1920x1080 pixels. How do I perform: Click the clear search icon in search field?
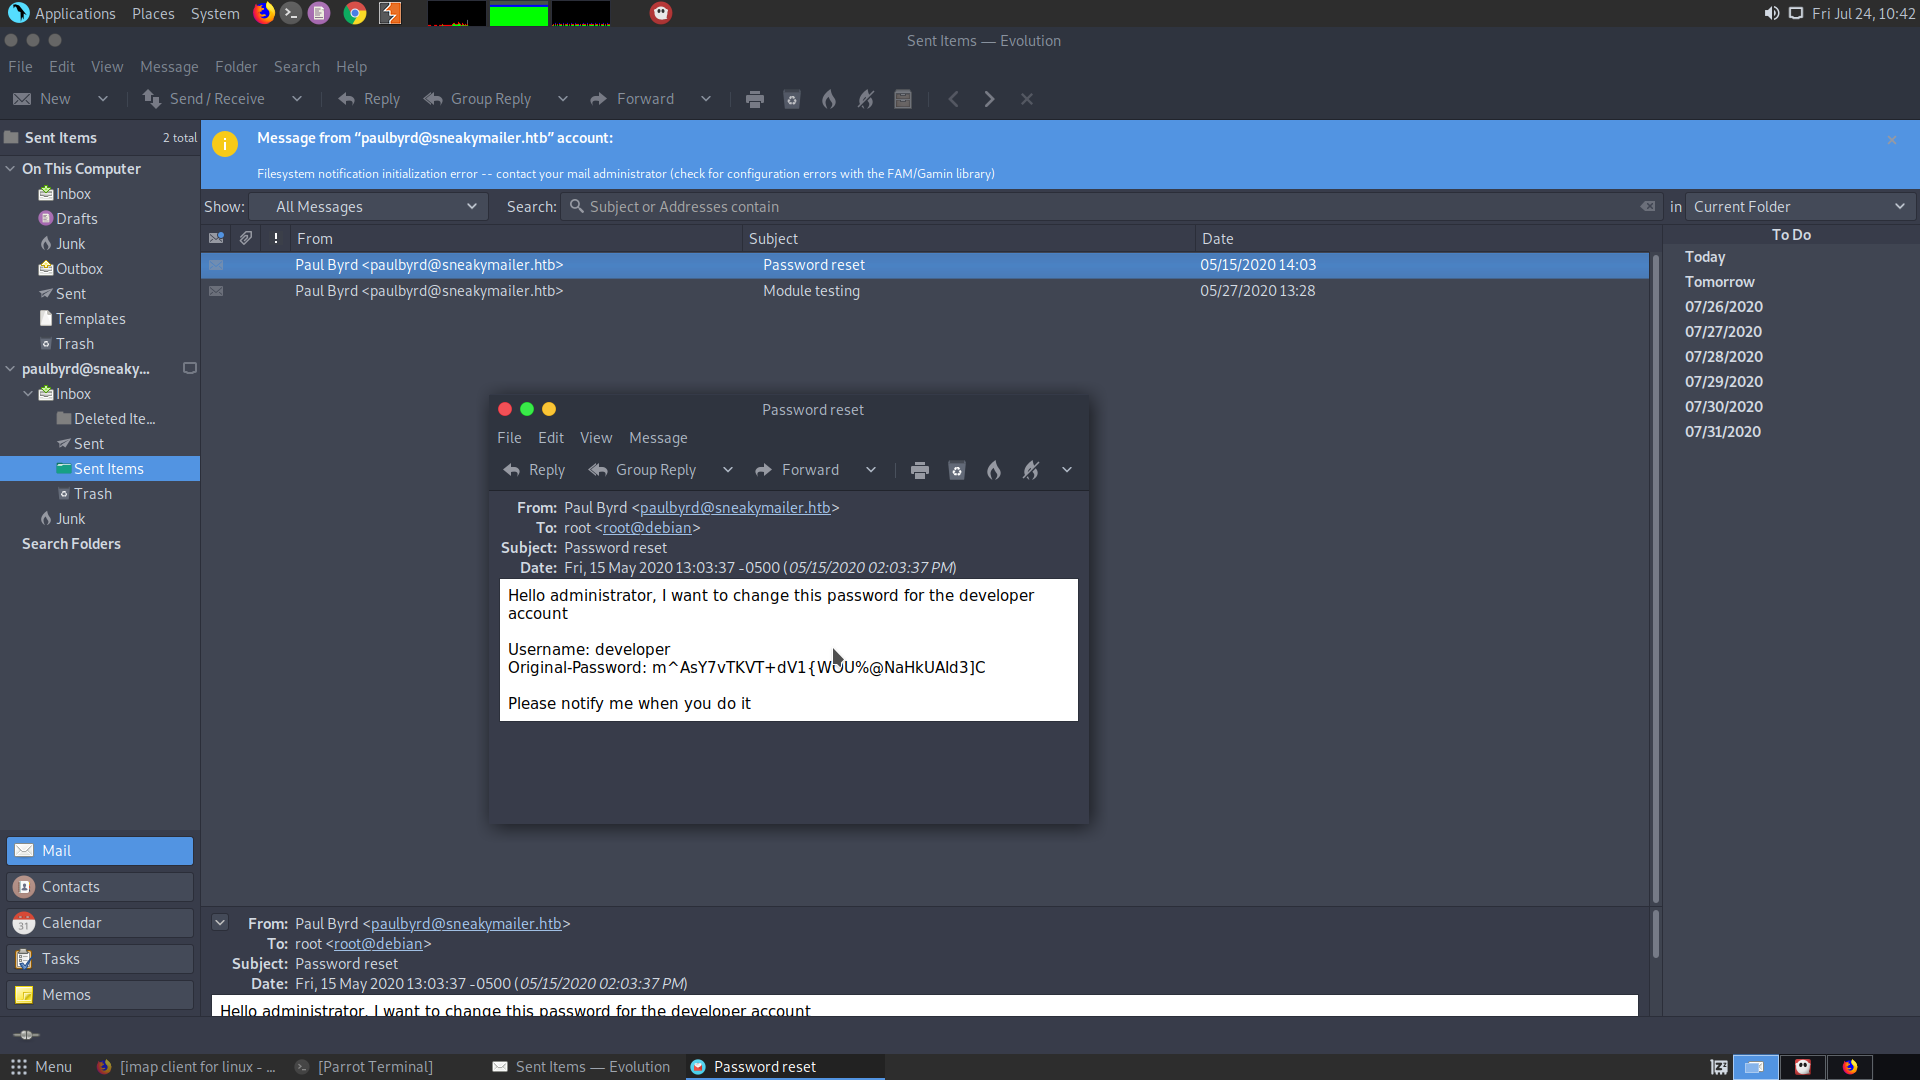click(1647, 207)
